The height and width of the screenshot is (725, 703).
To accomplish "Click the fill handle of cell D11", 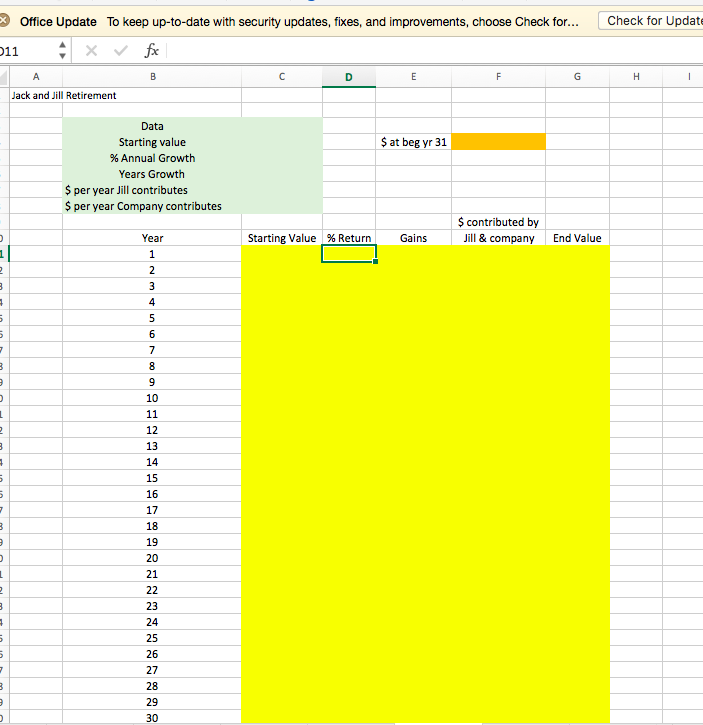I will click(x=375, y=261).
